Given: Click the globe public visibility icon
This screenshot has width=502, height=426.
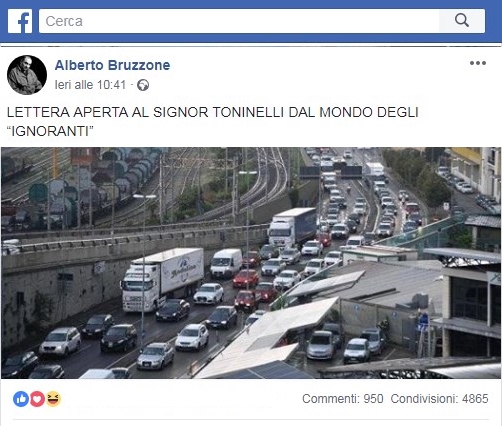Looking at the screenshot, I should click(143, 85).
